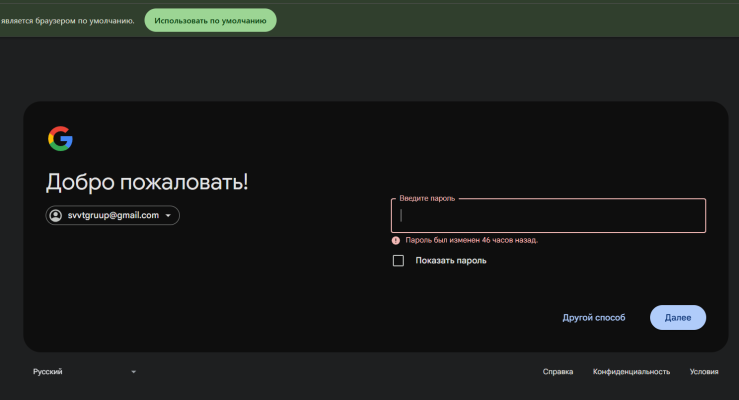This screenshot has height=400, width=739.
Task: Open the Справка help link
Action: [x=558, y=372]
